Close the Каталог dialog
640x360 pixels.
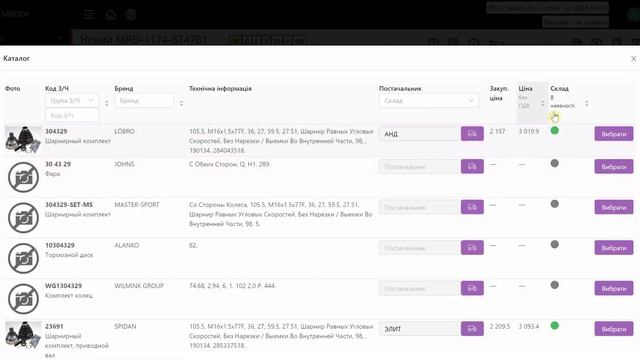[x=633, y=59]
